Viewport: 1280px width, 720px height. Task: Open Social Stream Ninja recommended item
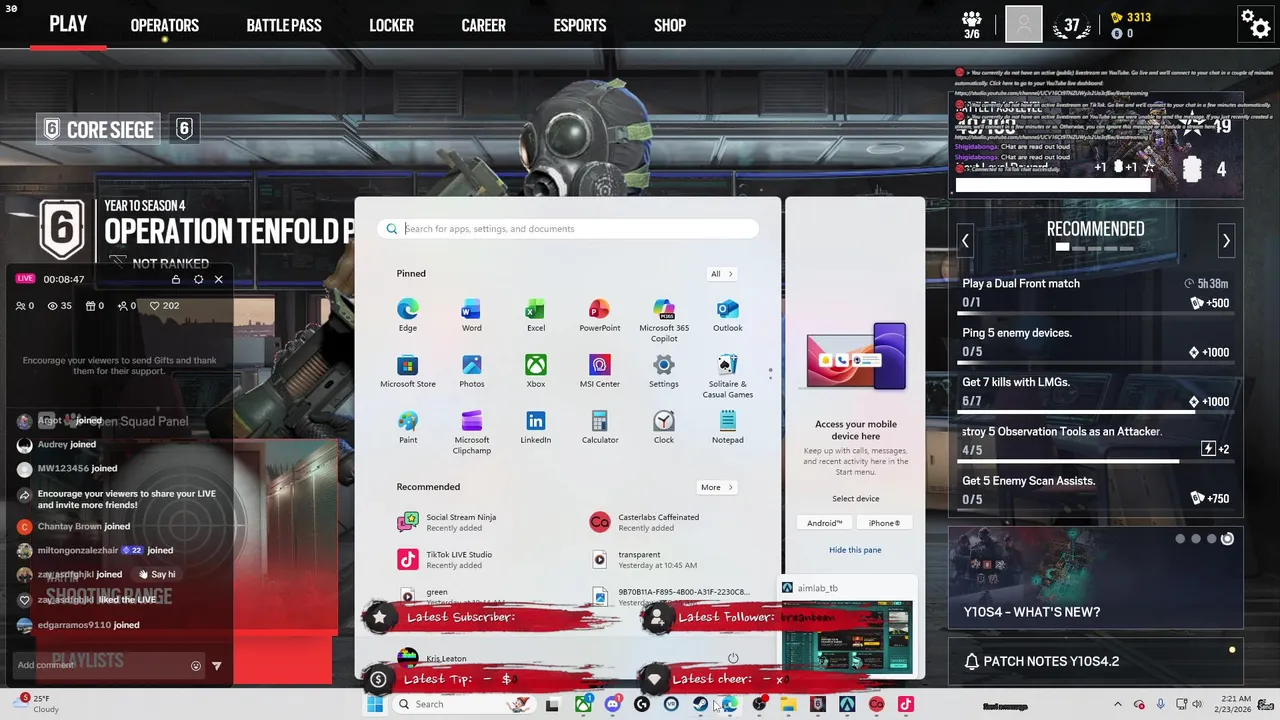pyautogui.click(x=460, y=522)
